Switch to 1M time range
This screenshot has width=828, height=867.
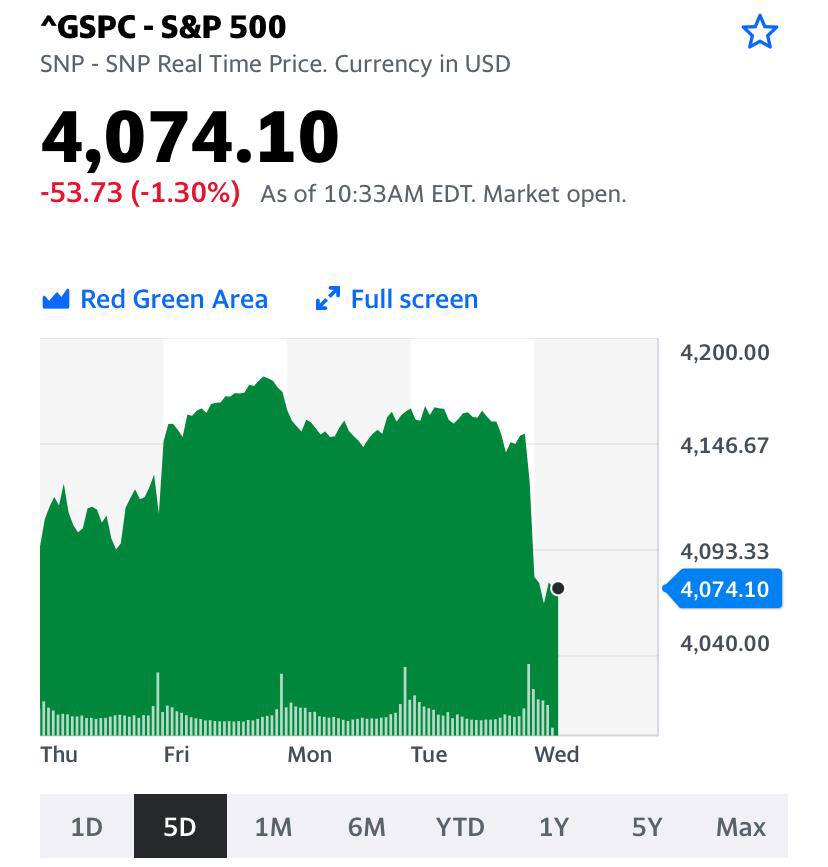point(273,827)
